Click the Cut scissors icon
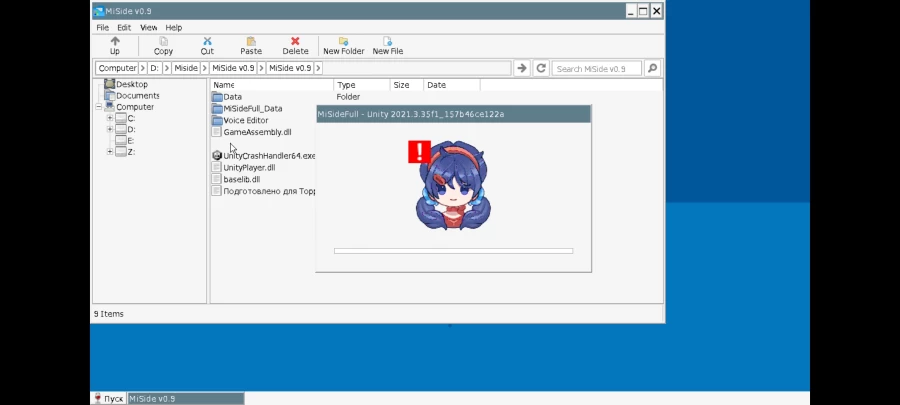900x405 pixels. [x=207, y=42]
